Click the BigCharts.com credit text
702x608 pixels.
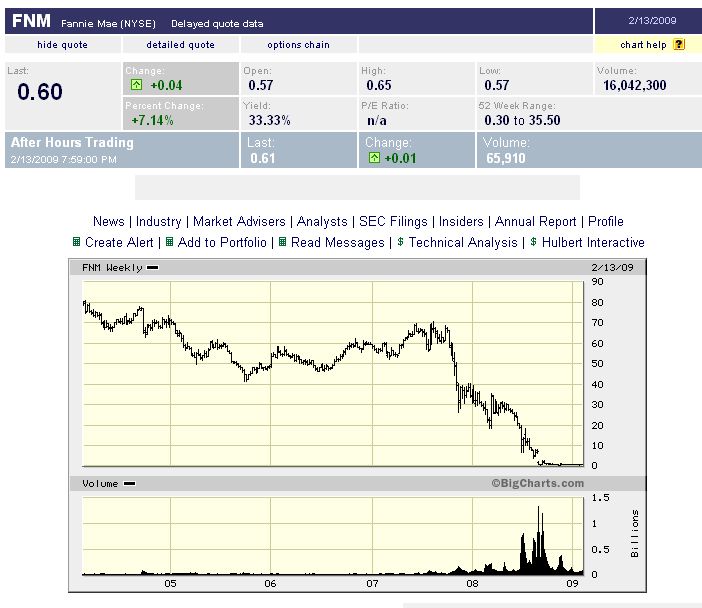tap(538, 483)
